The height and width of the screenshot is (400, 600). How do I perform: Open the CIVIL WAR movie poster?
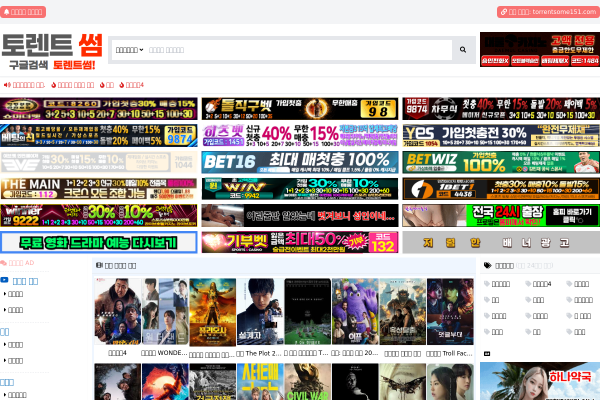tap(308, 382)
